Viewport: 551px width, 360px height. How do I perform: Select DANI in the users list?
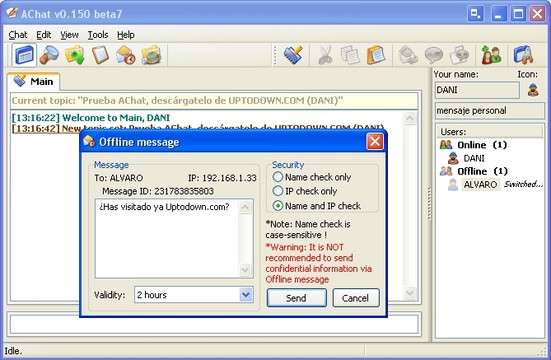click(x=474, y=158)
